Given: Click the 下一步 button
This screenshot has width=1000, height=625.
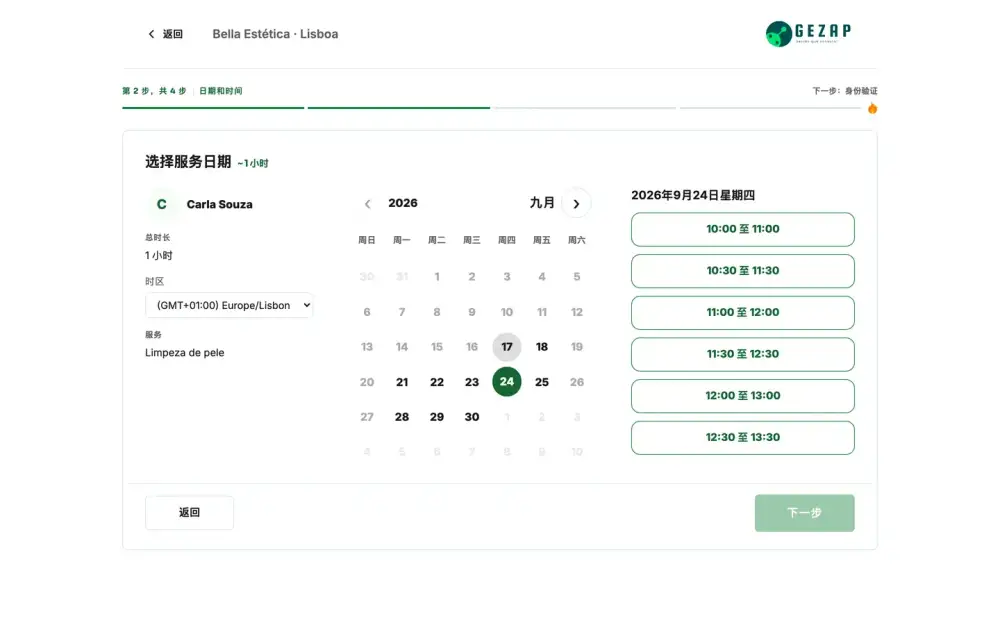Looking at the screenshot, I should tap(804, 513).
